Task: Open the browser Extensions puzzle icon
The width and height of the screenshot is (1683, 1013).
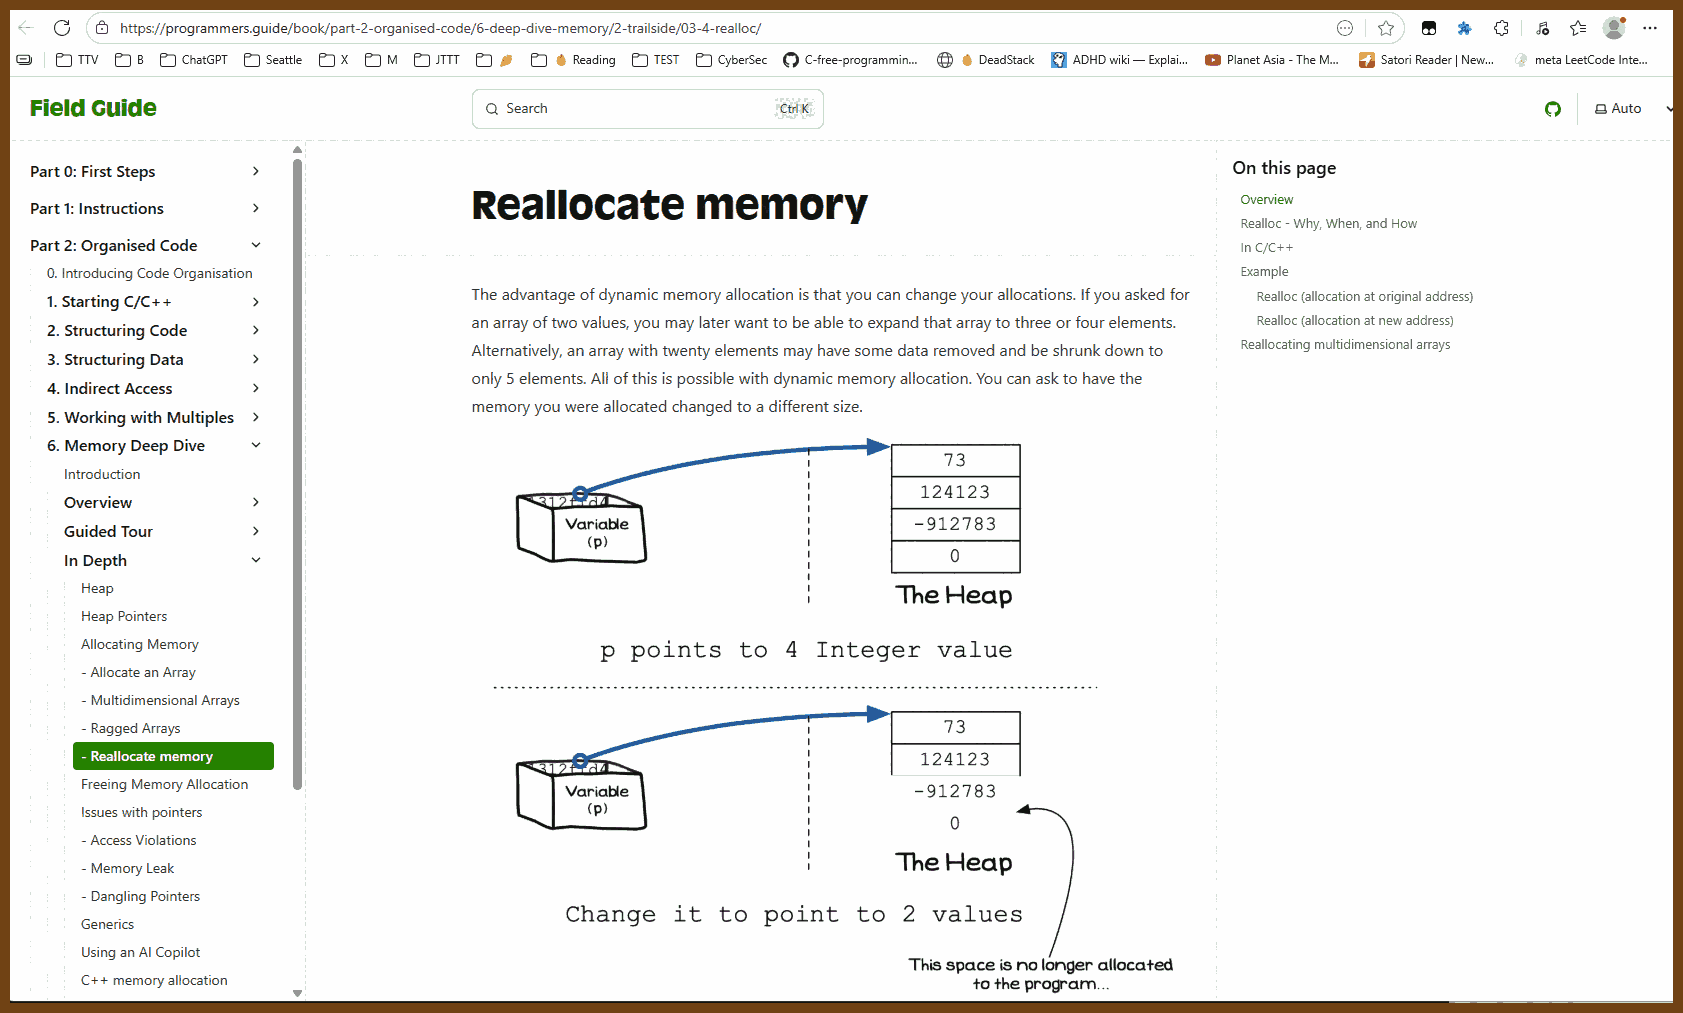Action: click(x=1501, y=28)
